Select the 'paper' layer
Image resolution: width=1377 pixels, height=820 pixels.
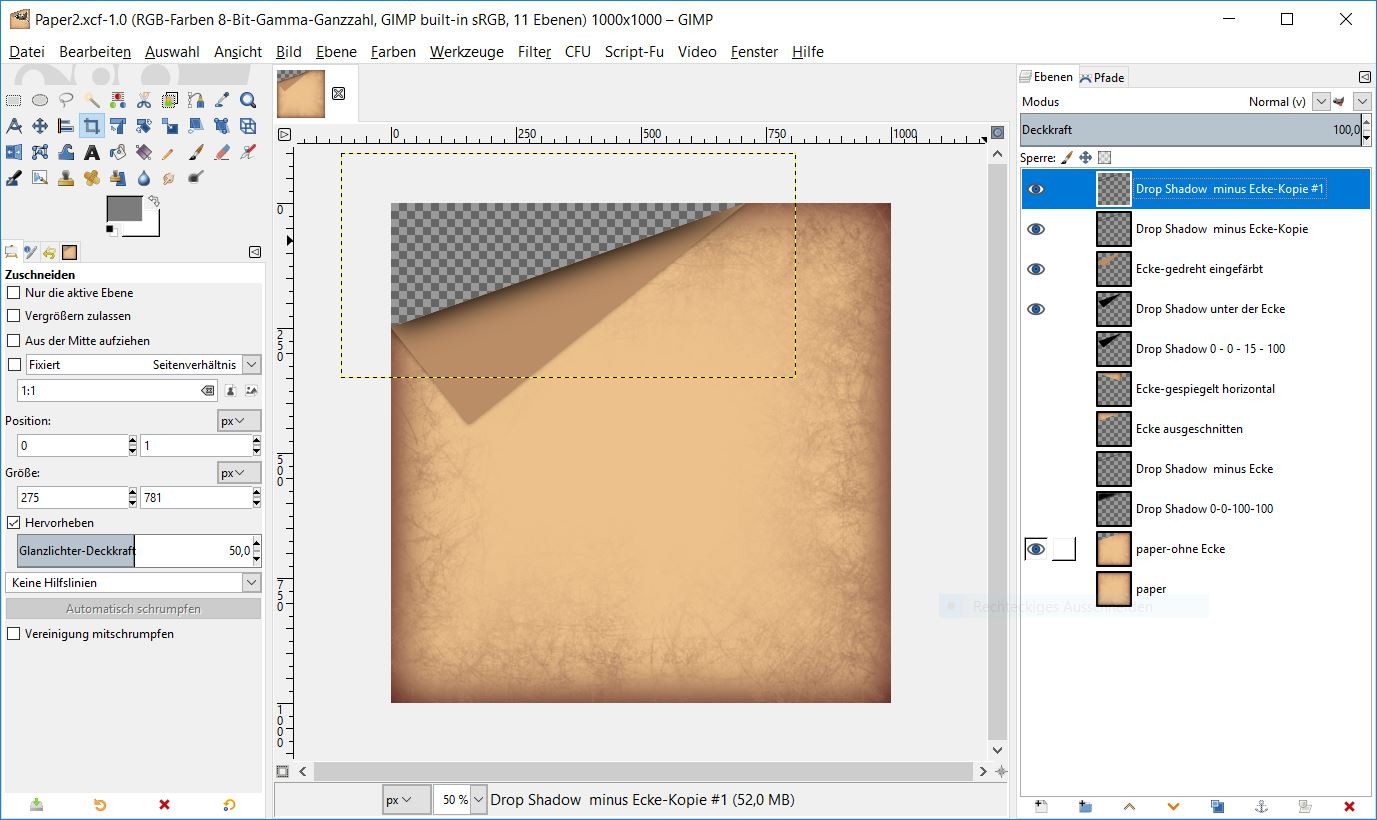pos(1150,589)
